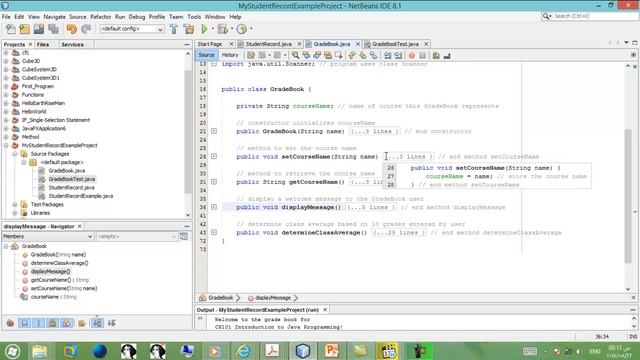Open the Source menu
This screenshot has height=360, width=640.
(x=78, y=17)
